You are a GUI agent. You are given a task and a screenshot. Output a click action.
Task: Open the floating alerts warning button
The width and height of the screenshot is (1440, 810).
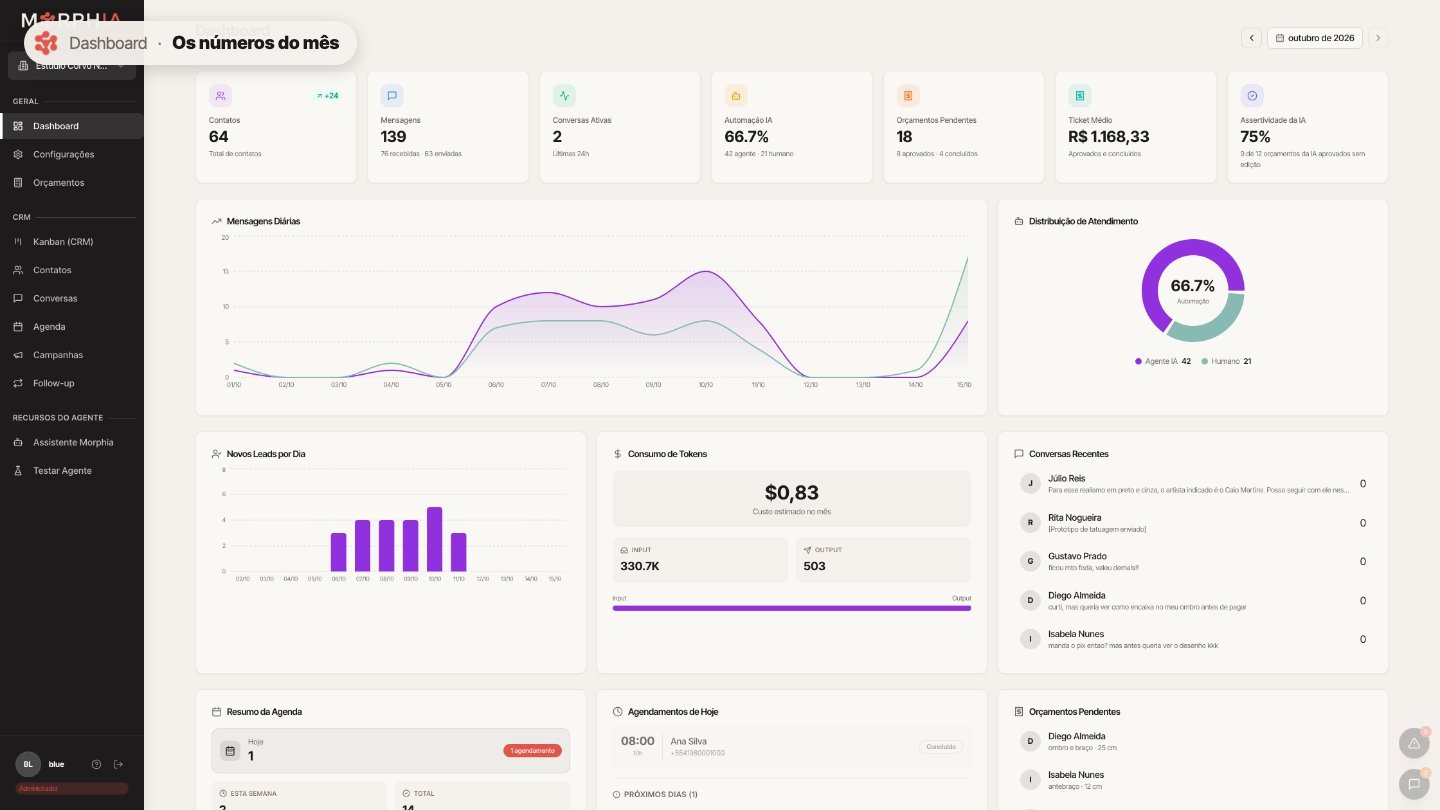(1414, 743)
